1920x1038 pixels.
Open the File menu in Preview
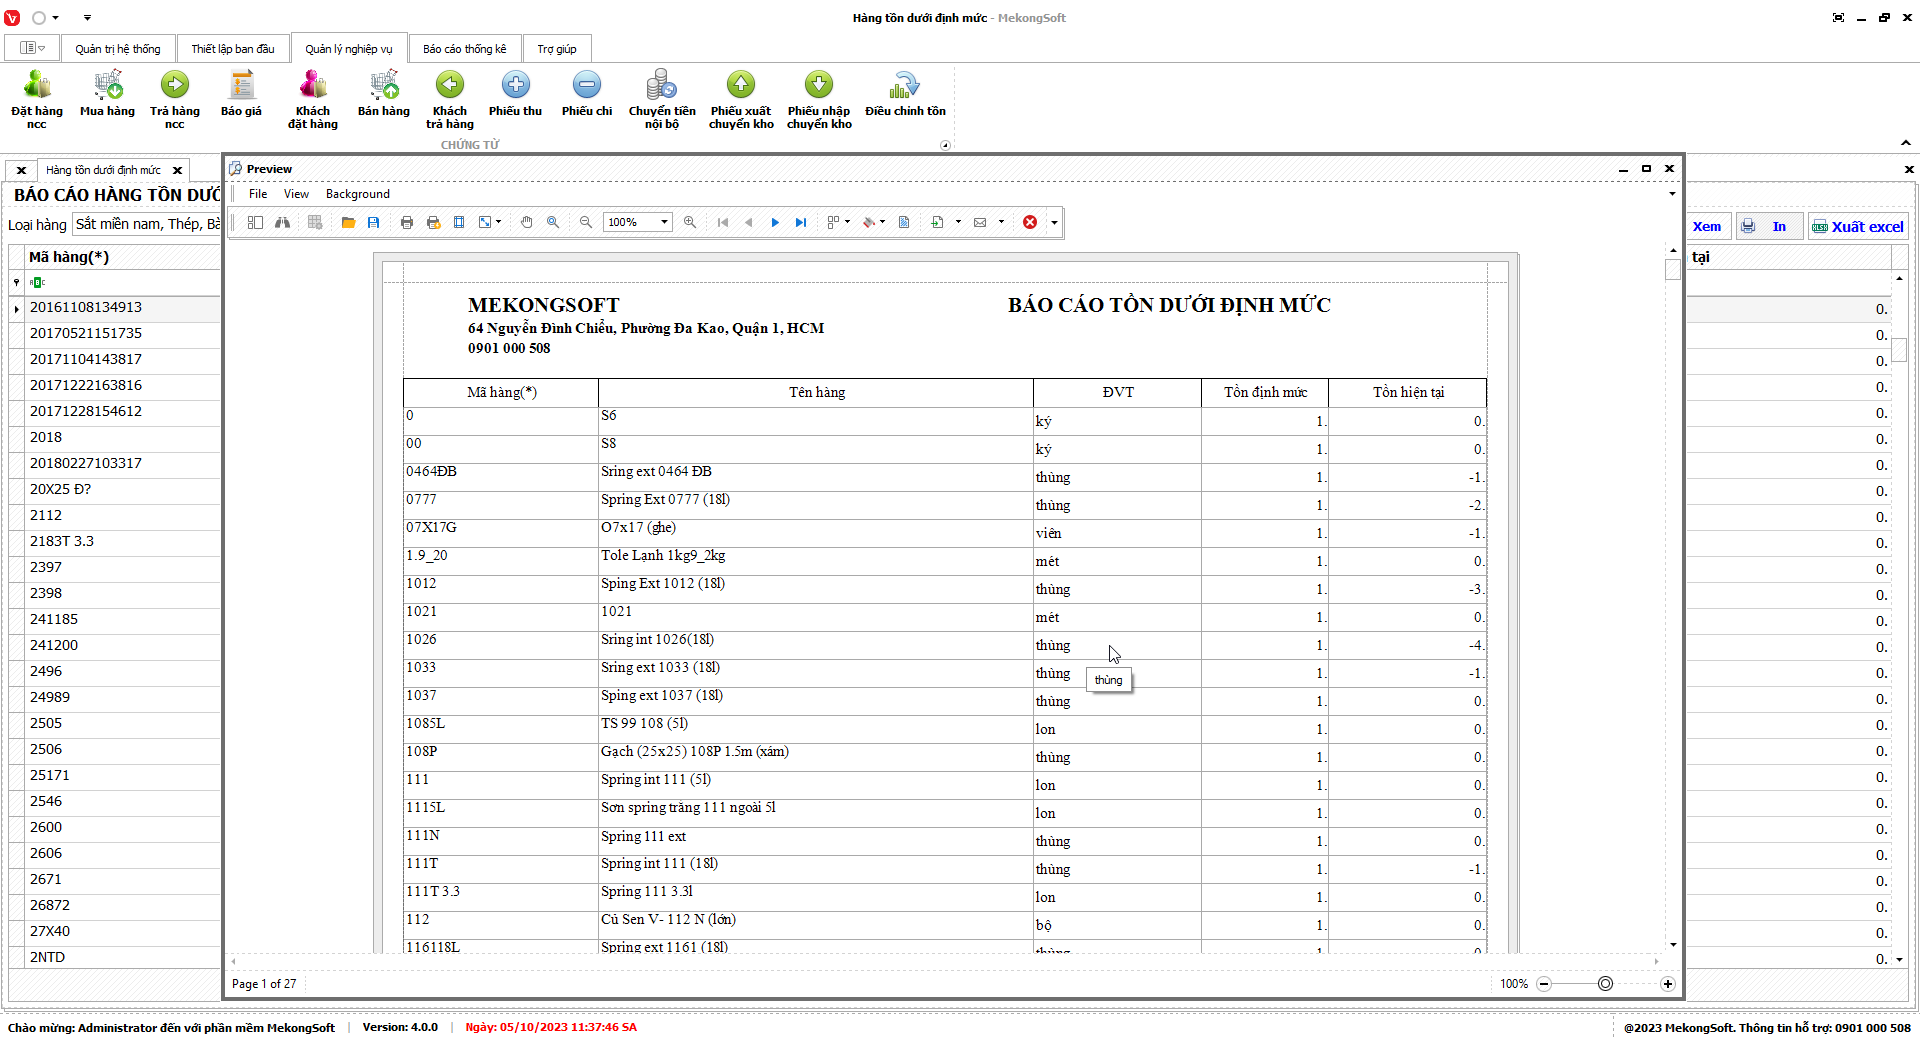(x=258, y=194)
